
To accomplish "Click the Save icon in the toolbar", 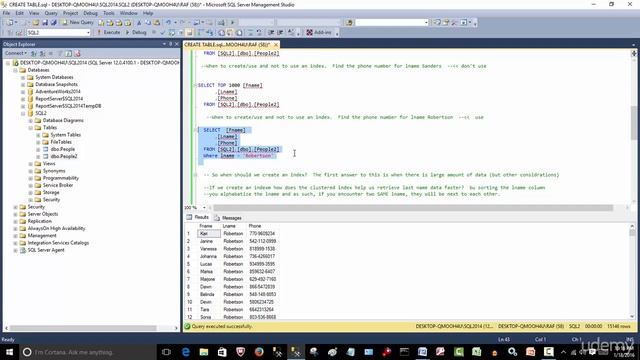I will pyautogui.click(x=45, y=22).
